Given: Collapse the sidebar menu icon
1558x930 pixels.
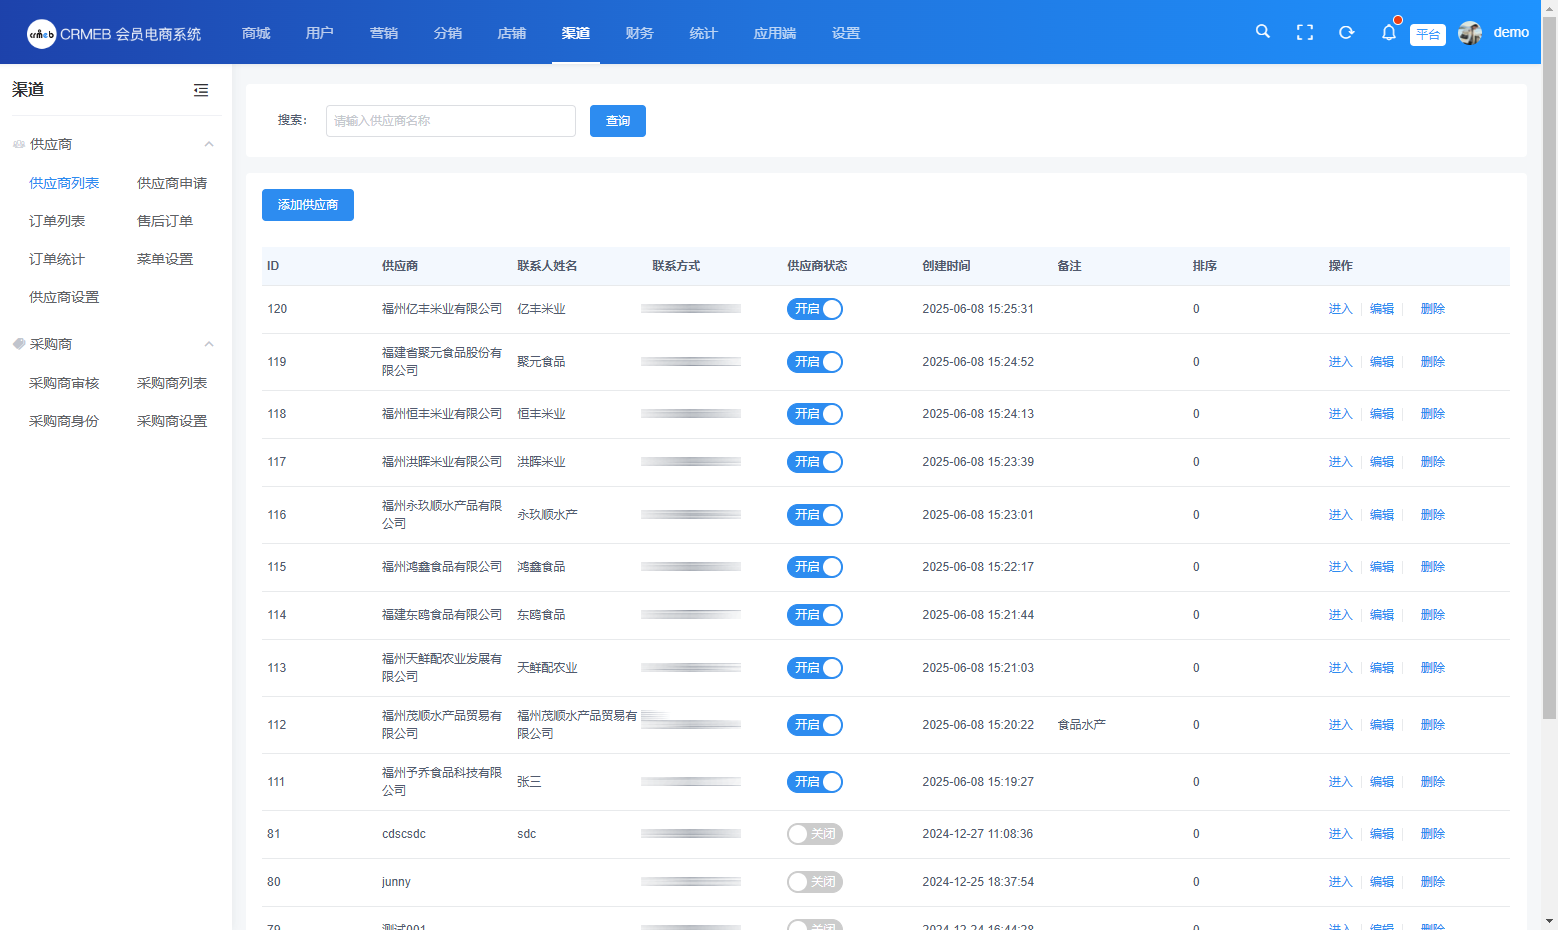Looking at the screenshot, I should [x=201, y=90].
